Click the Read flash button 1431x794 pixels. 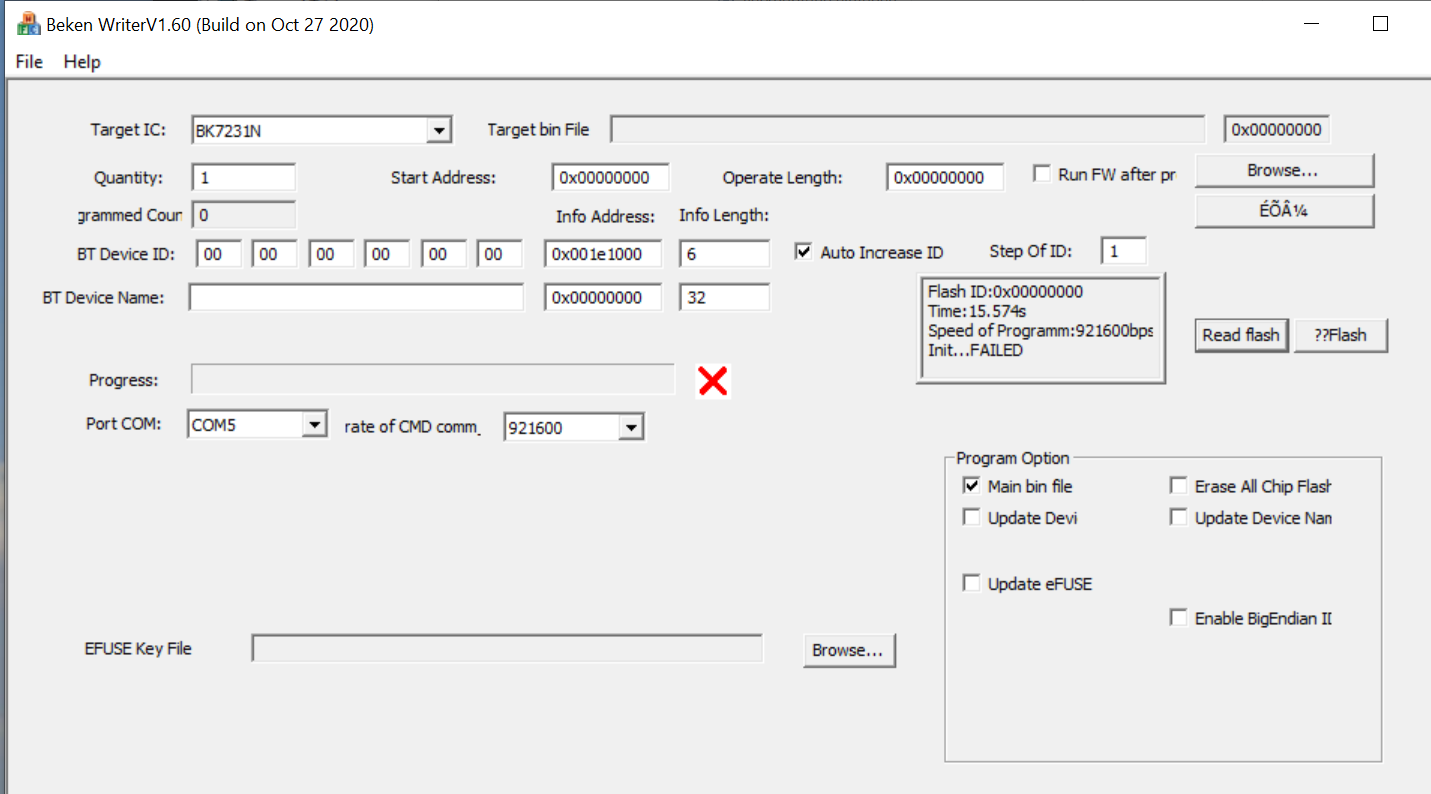point(1241,335)
